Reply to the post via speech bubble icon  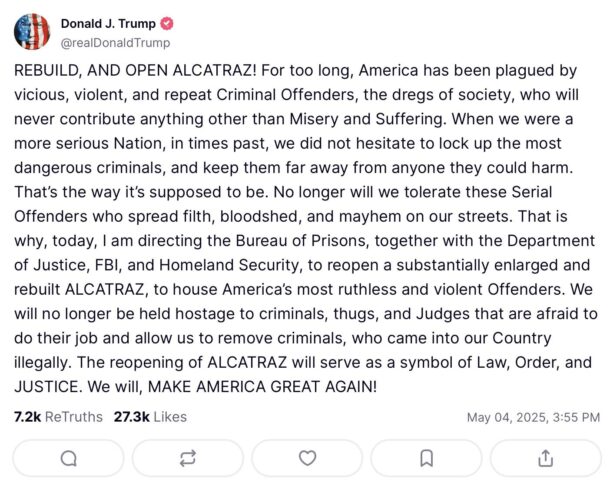click(68, 458)
